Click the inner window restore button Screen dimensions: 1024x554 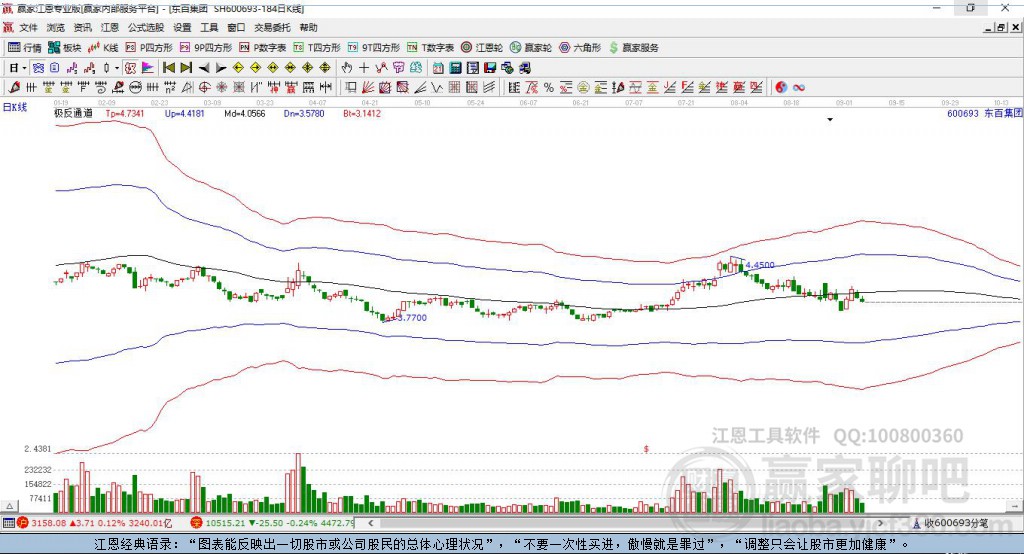1001,27
